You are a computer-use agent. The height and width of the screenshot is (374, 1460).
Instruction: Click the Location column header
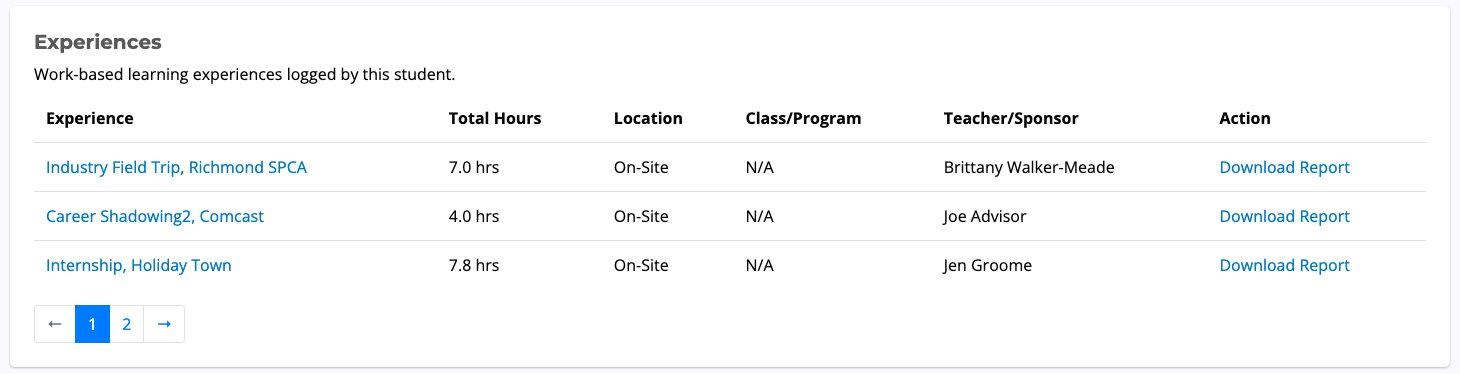648,118
